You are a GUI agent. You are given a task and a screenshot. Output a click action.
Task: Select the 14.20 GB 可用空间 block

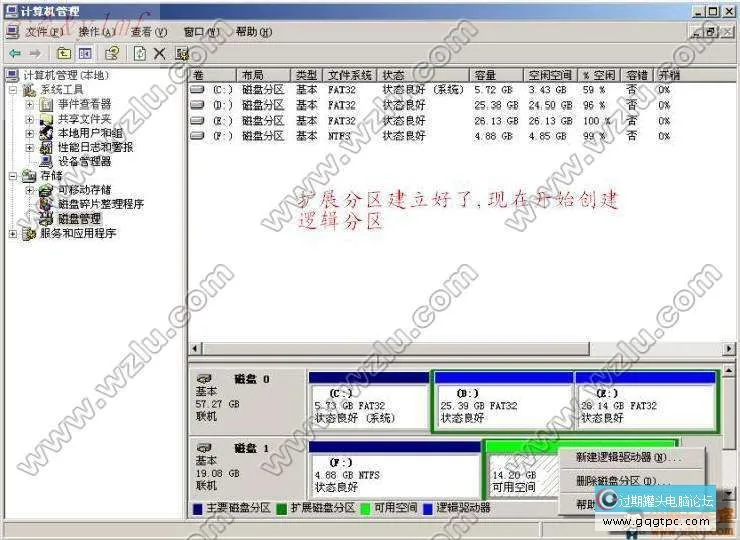tap(523, 475)
